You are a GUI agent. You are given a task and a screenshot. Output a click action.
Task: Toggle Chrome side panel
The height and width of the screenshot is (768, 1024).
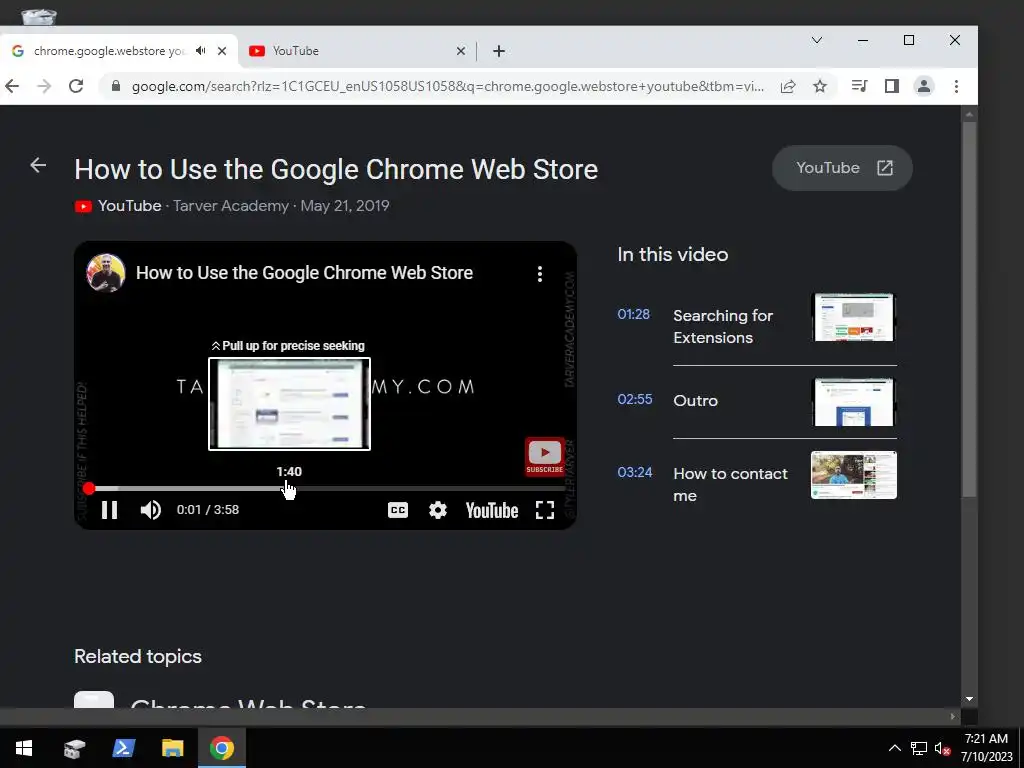coord(892,86)
